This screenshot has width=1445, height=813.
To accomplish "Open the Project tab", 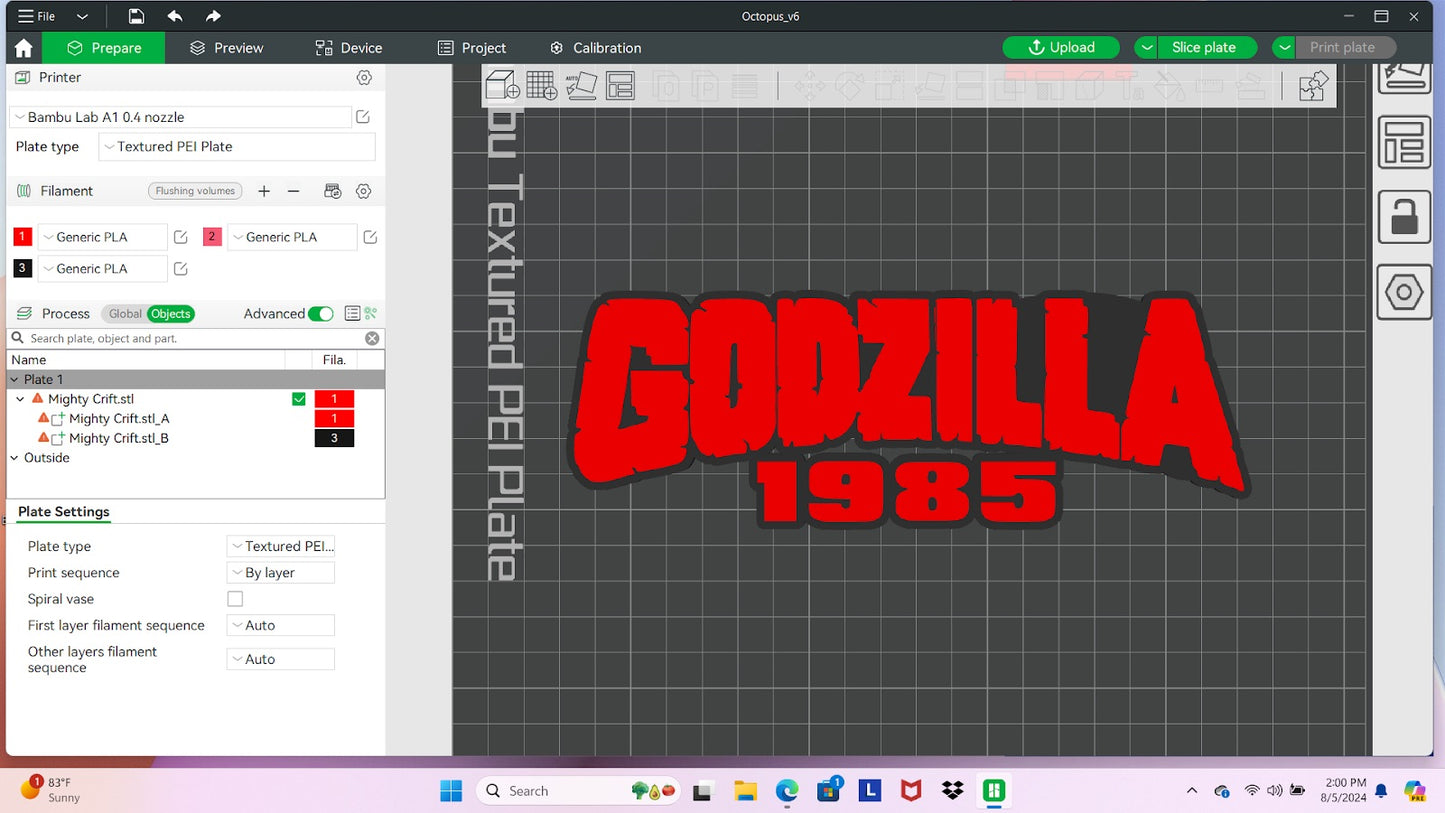I will point(472,48).
